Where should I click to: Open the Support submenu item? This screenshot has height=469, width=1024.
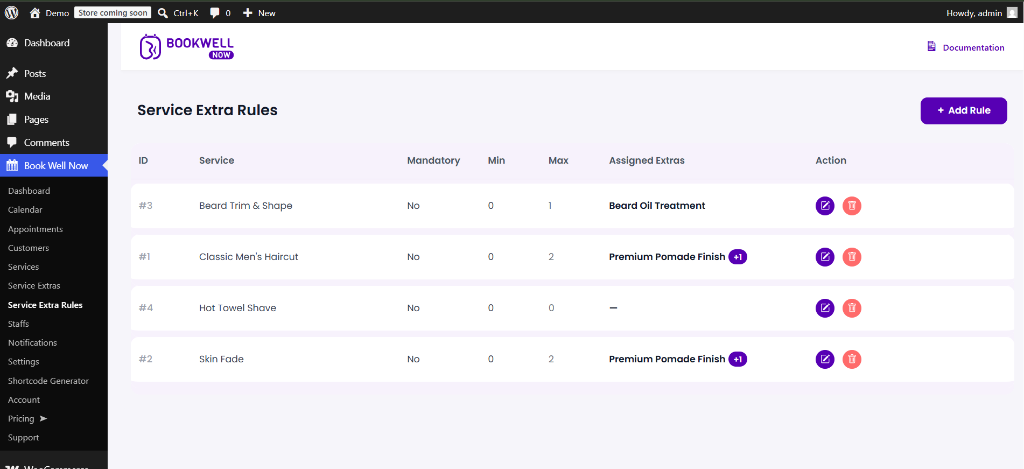coord(23,438)
